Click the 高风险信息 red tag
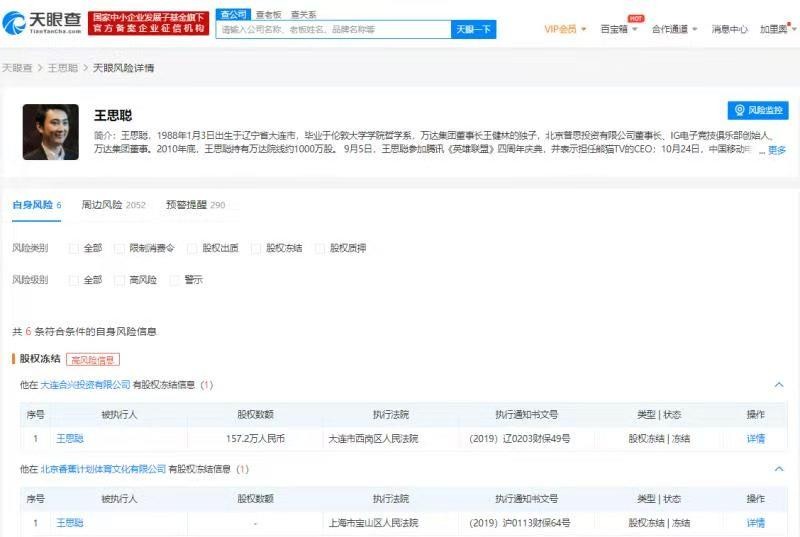The image size is (800, 537). (93, 359)
